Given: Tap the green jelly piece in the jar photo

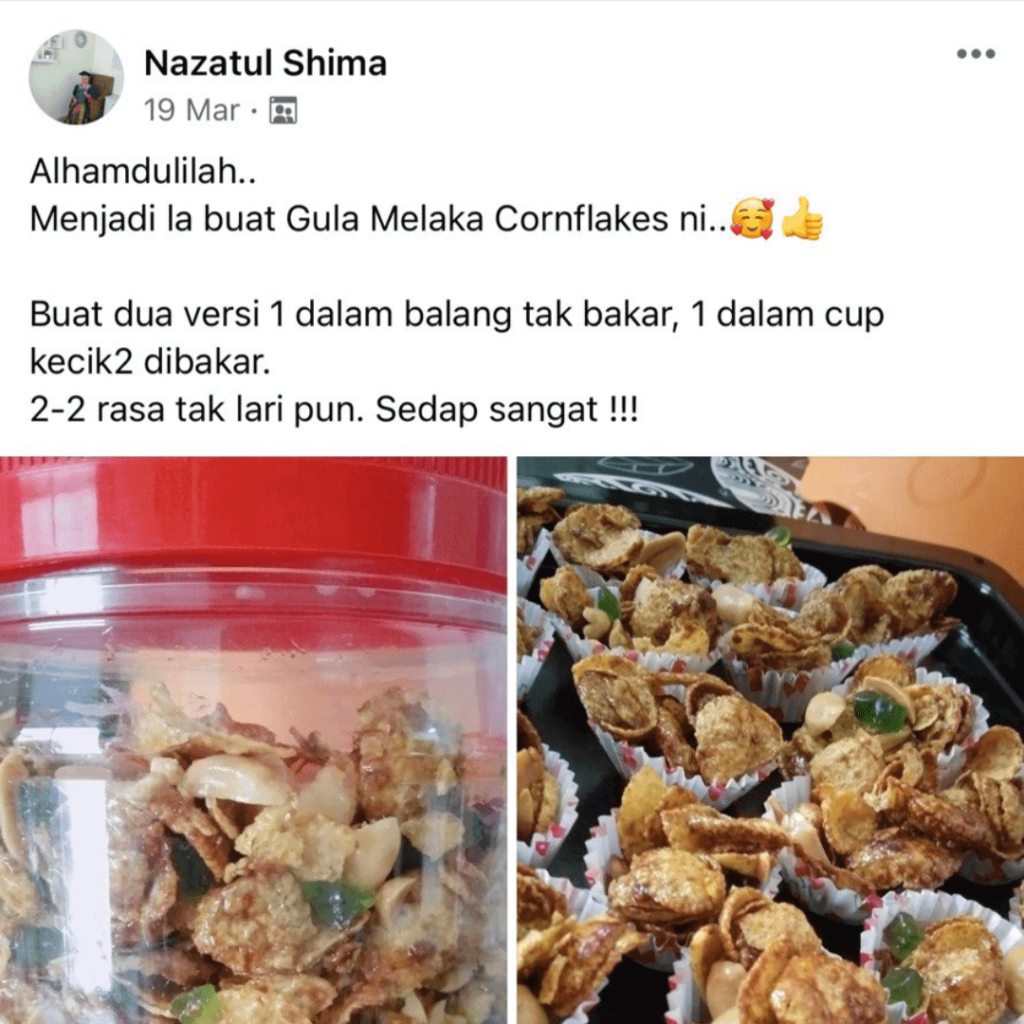Looking at the screenshot, I should coord(337,903).
